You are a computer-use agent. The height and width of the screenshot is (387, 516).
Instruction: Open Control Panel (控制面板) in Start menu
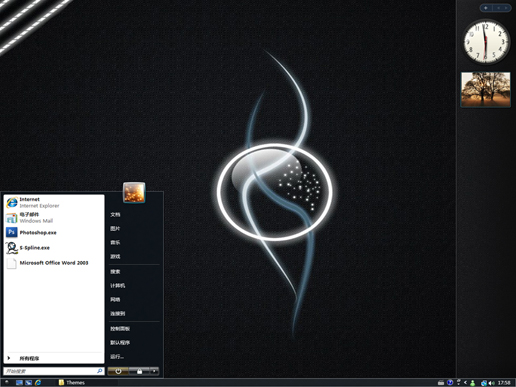click(x=120, y=329)
